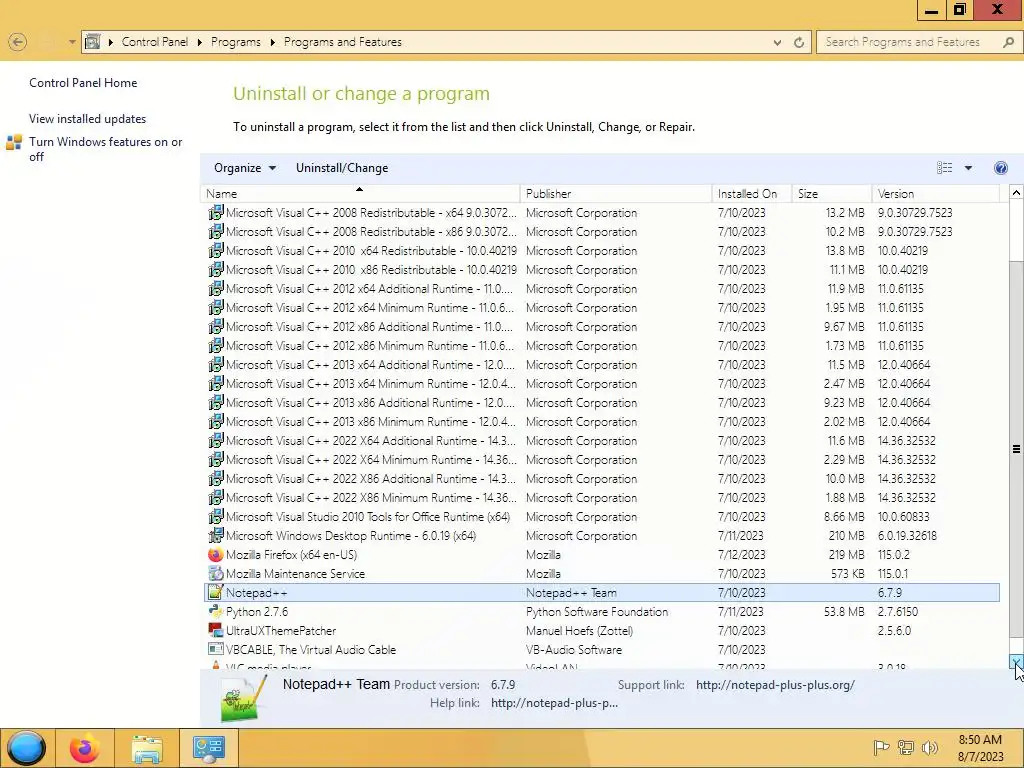This screenshot has height=768, width=1024.
Task: Click the scrollbar down arrow
Action: point(1016,662)
